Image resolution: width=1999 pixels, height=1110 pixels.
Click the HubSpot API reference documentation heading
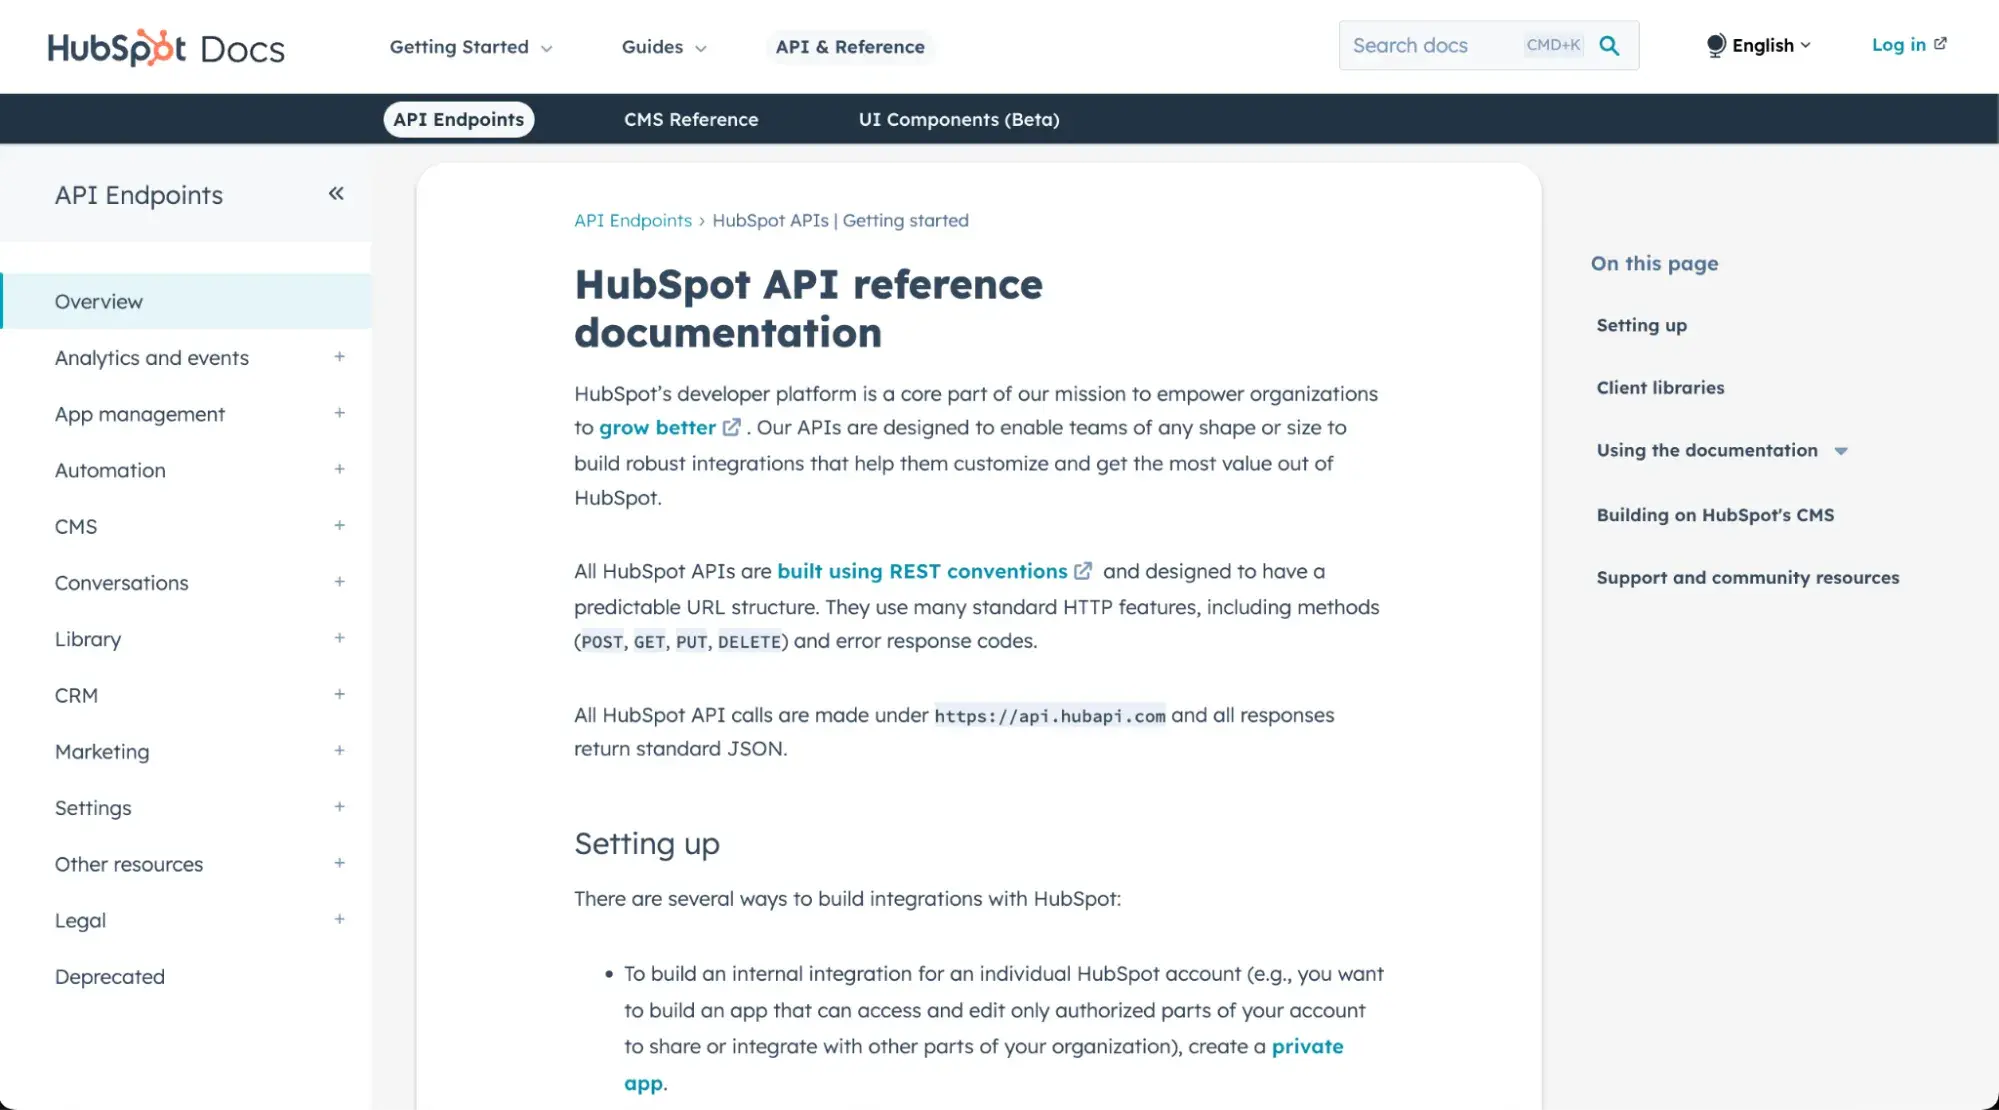point(808,308)
